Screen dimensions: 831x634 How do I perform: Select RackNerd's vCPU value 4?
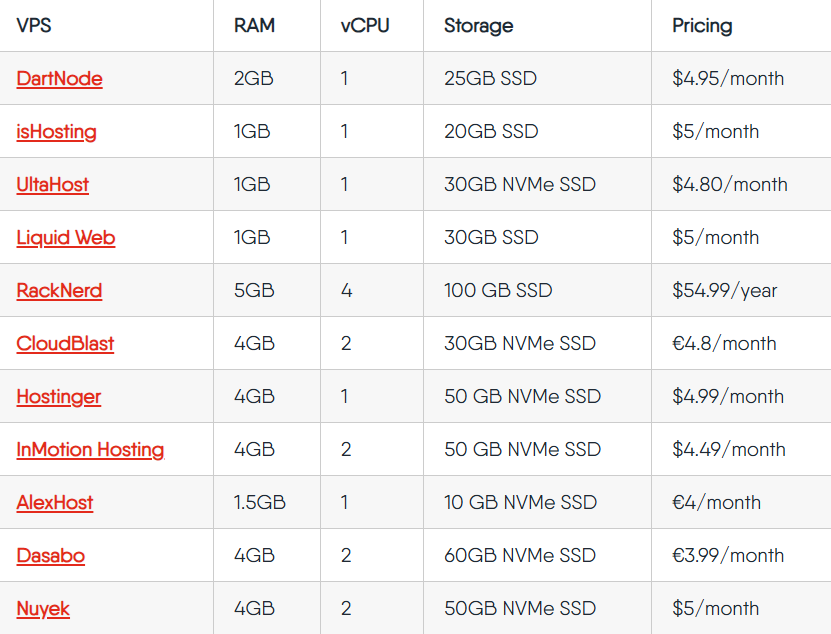click(347, 290)
